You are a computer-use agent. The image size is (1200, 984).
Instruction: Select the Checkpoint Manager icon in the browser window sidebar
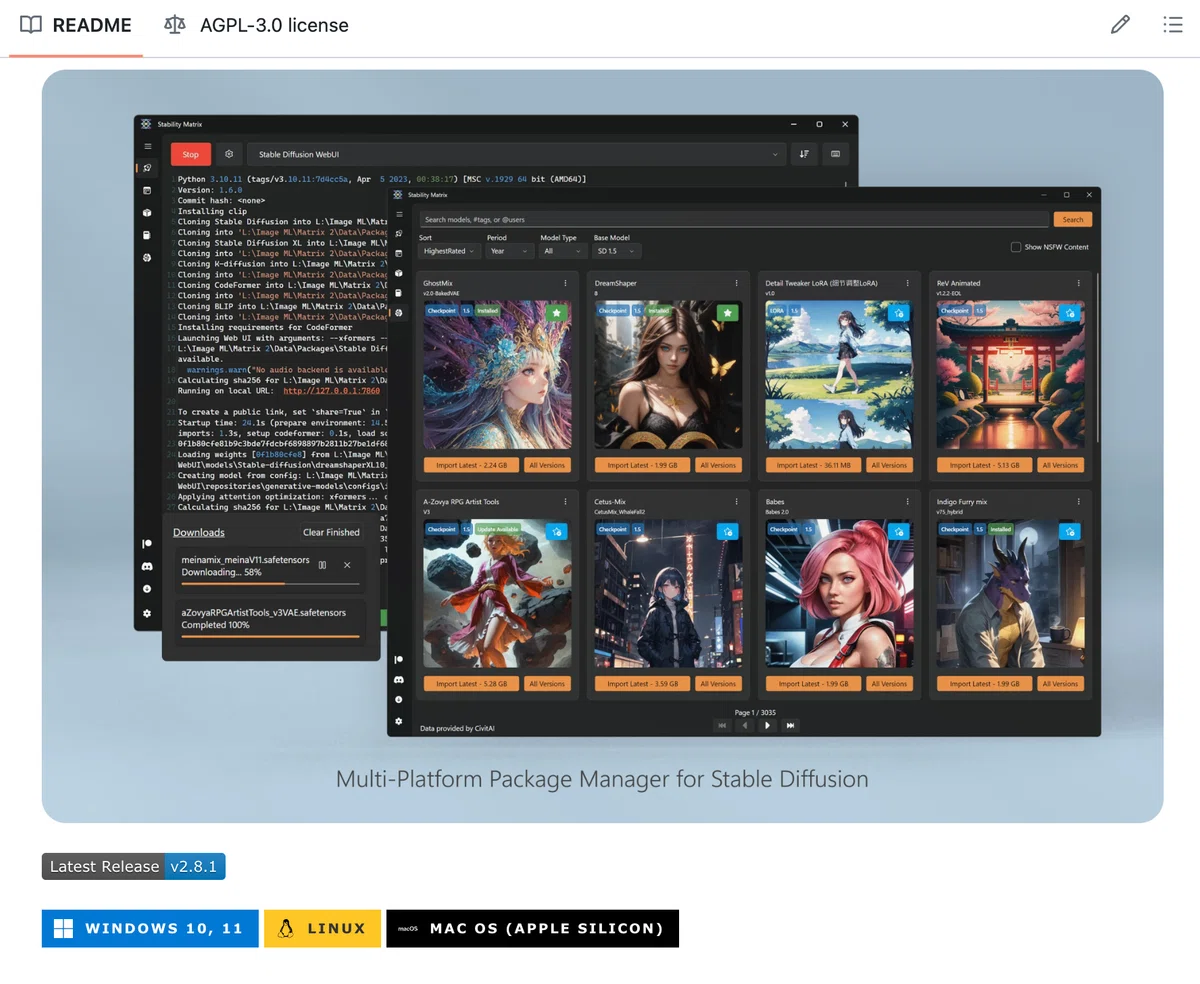(399, 293)
